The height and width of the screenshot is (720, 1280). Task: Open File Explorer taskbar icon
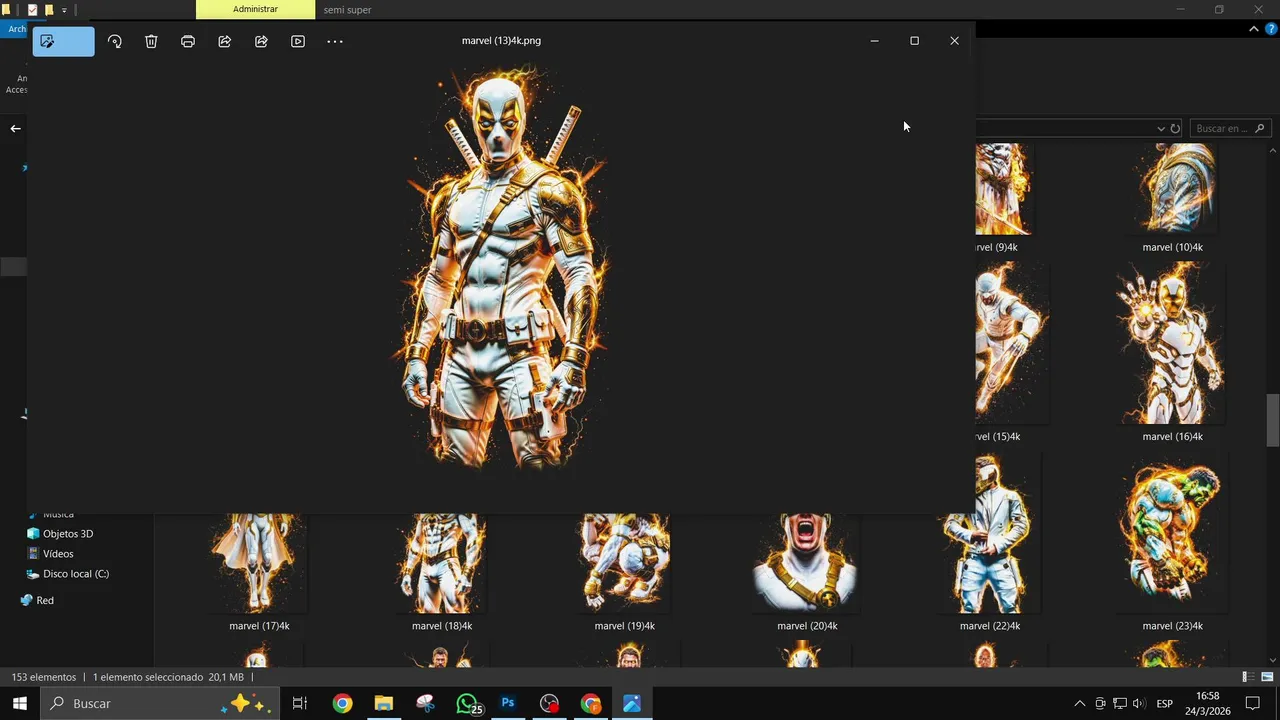click(383, 703)
